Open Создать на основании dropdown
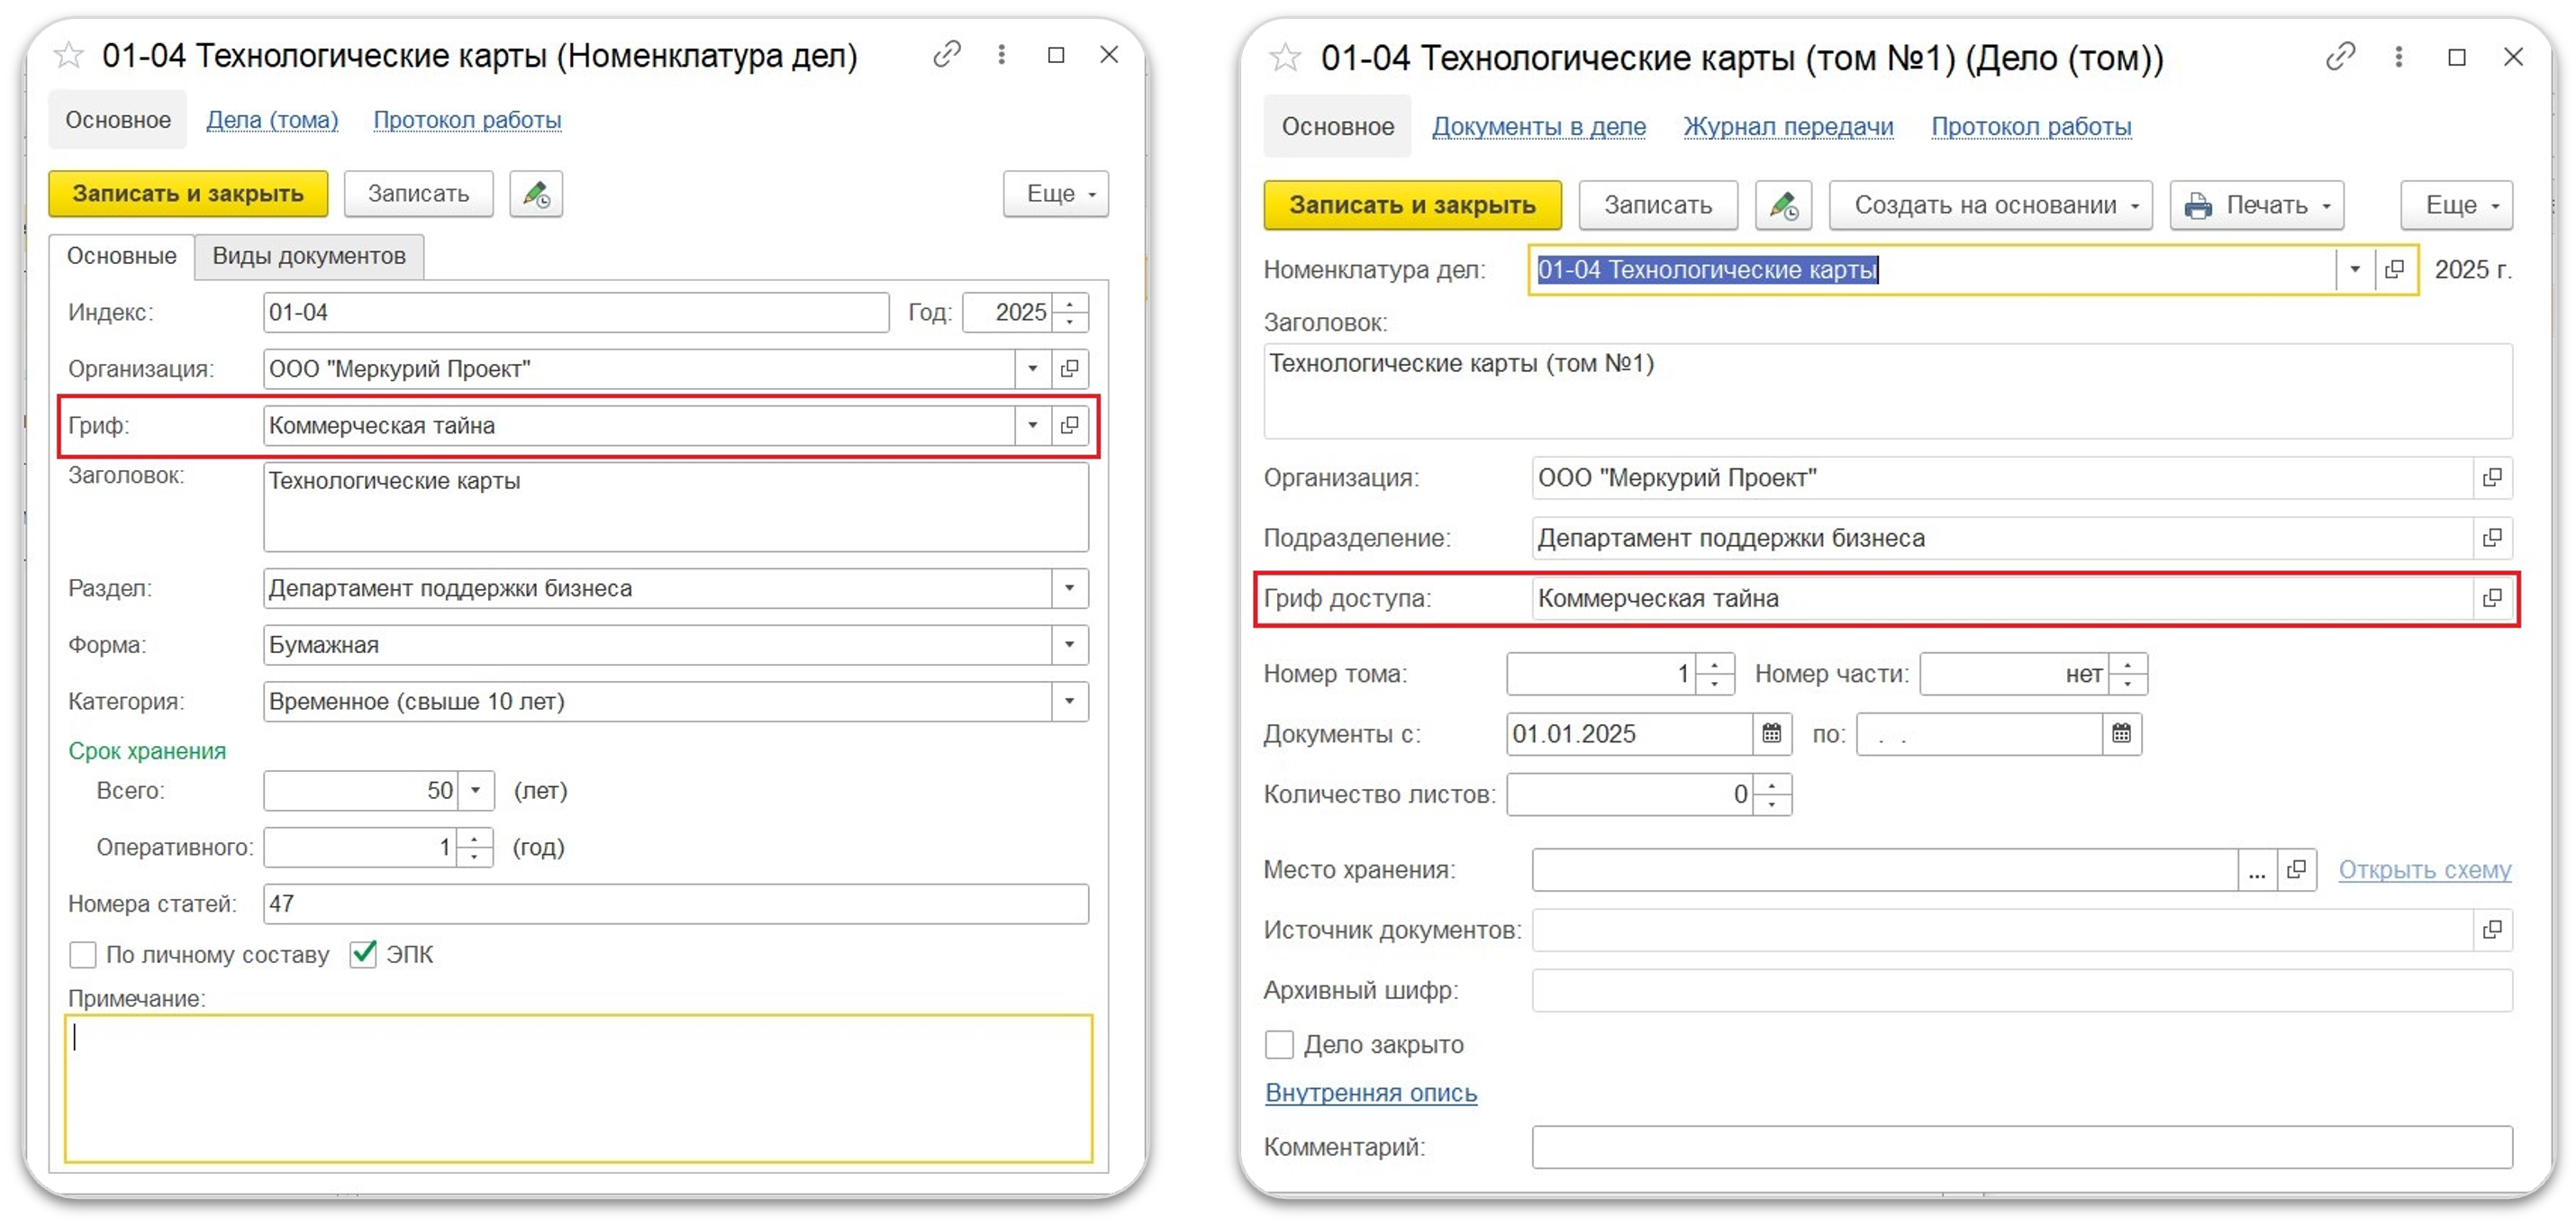Image resolution: width=2576 pixels, height=1226 pixels. 1990,206
